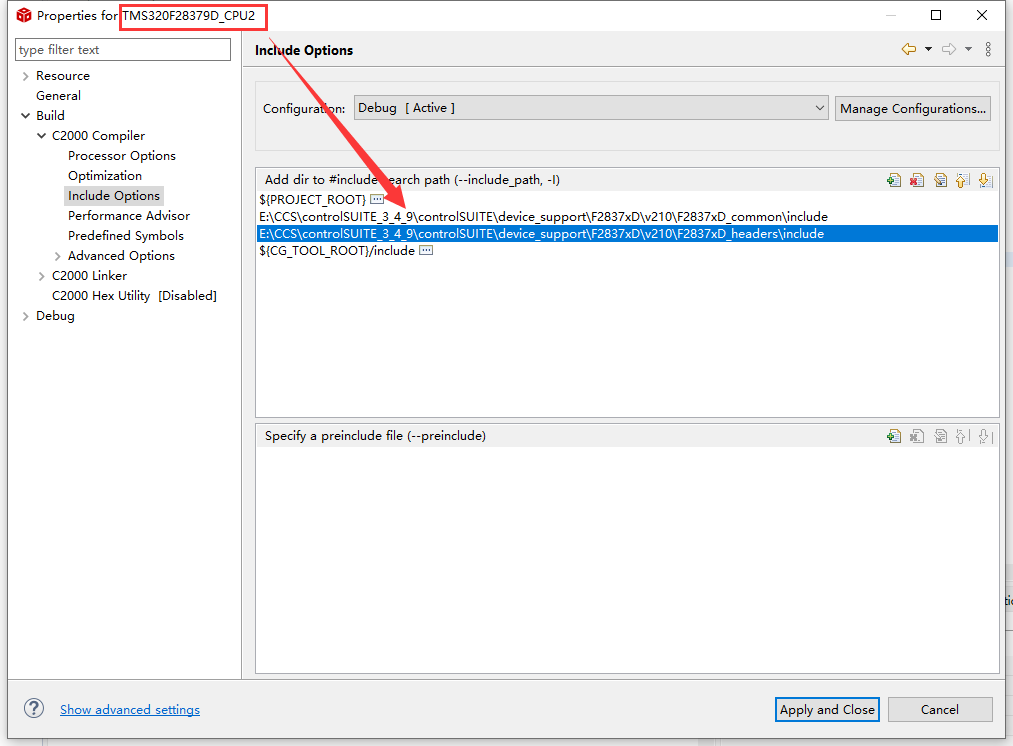Expand the C2000 Linker node
1013x746 pixels.
click(41, 276)
